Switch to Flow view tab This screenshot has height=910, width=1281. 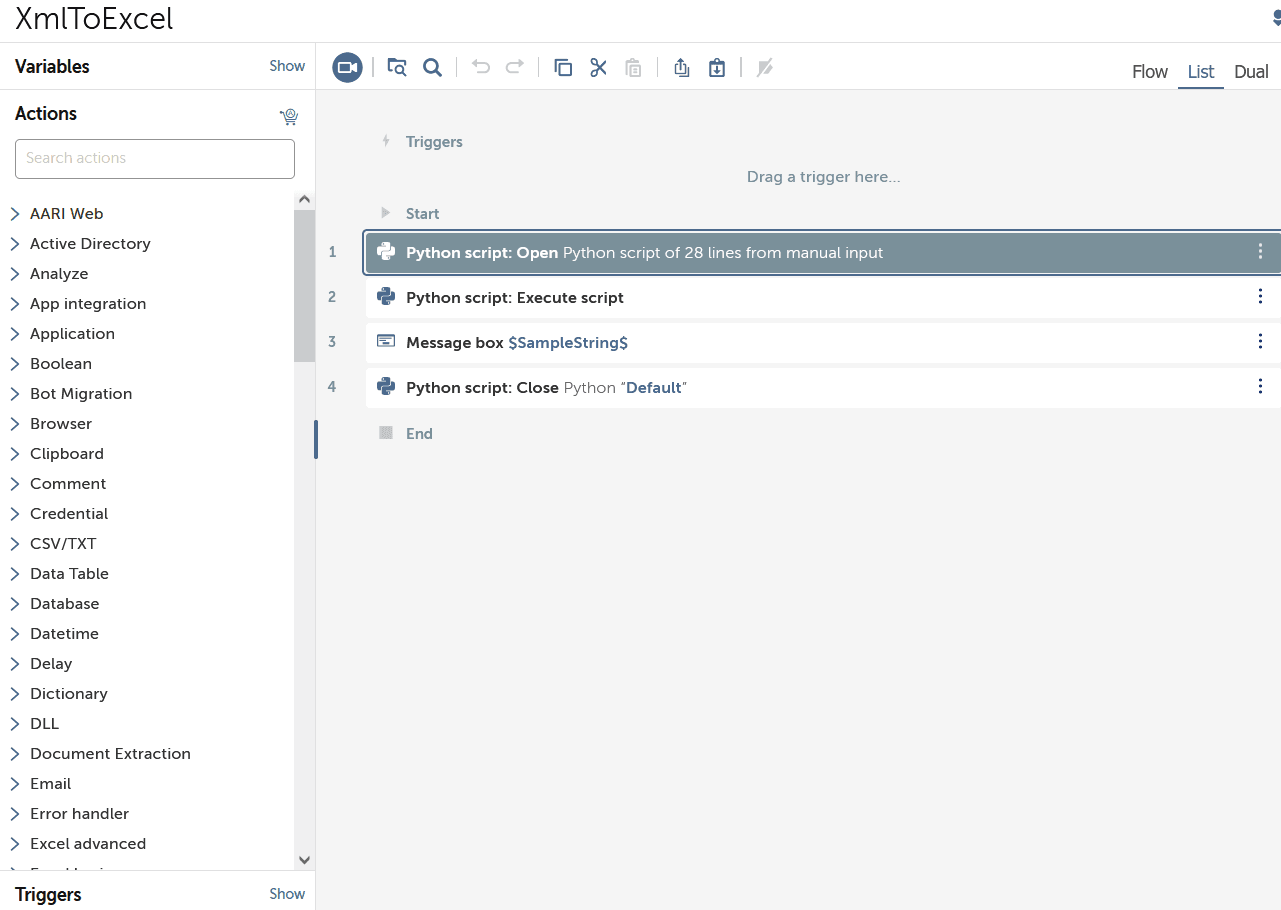click(1150, 71)
